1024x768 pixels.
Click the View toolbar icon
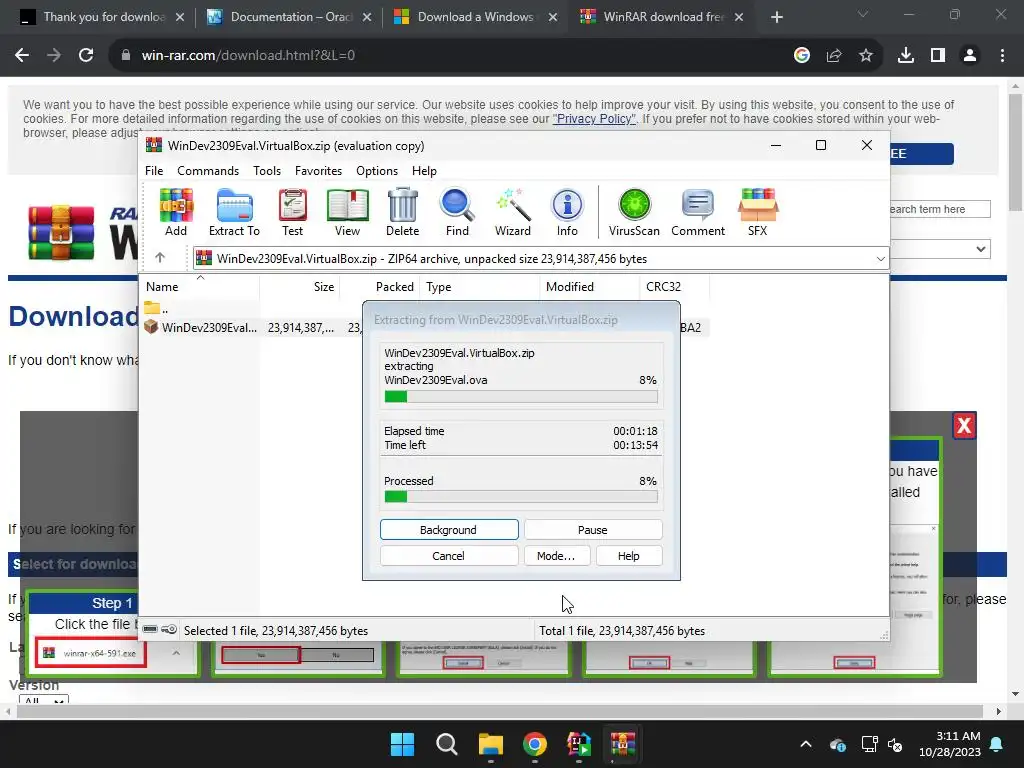pos(347,212)
